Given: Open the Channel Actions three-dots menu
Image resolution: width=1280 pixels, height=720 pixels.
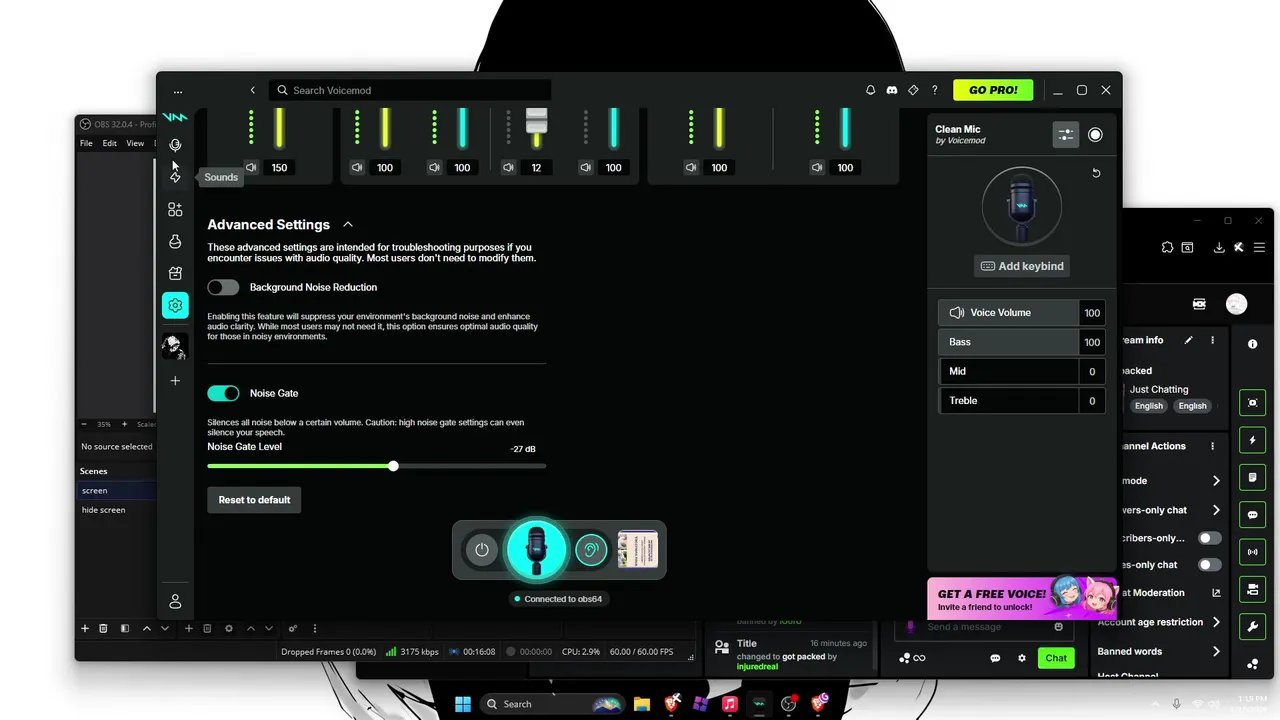Looking at the screenshot, I should pos(1213,446).
